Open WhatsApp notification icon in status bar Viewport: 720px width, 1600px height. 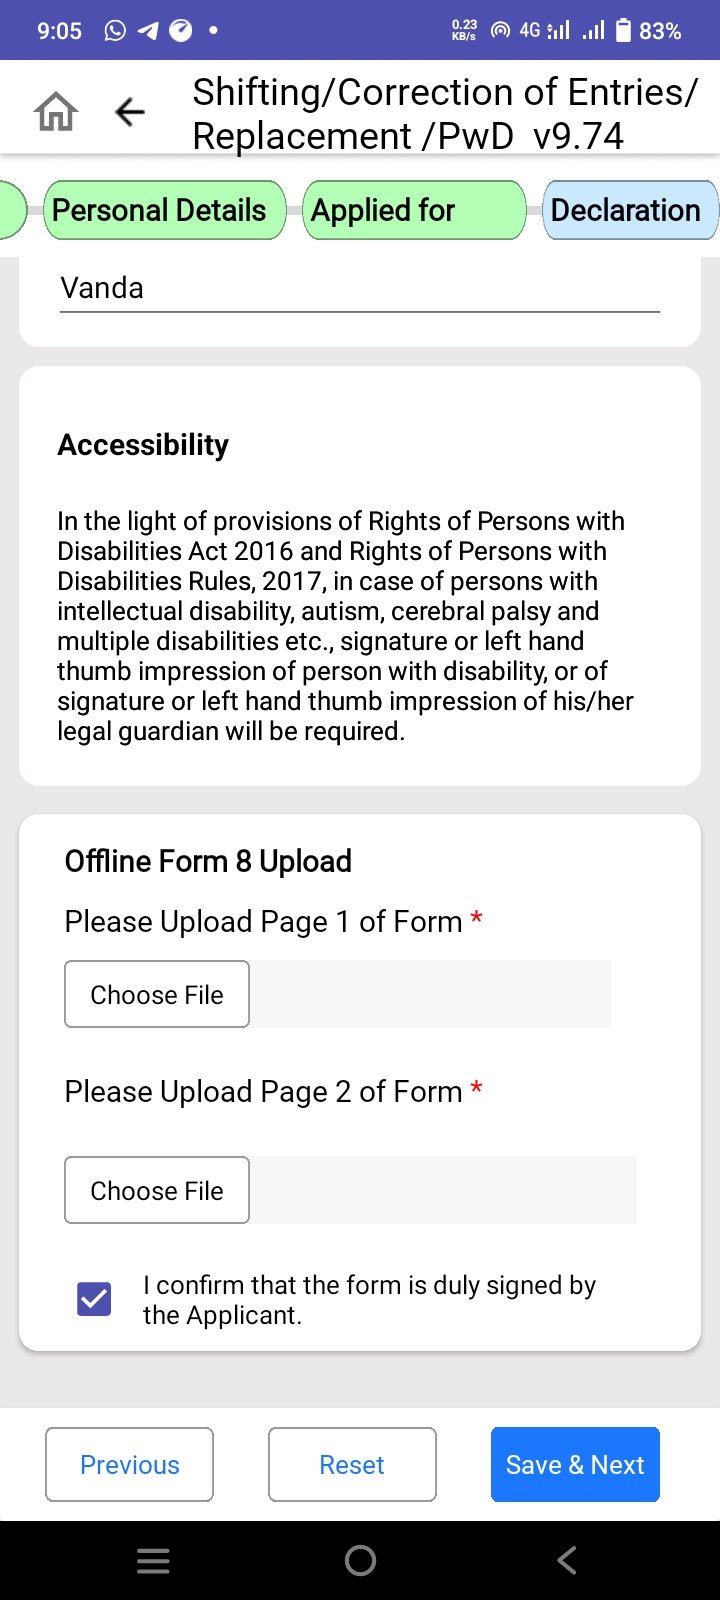pos(115,31)
